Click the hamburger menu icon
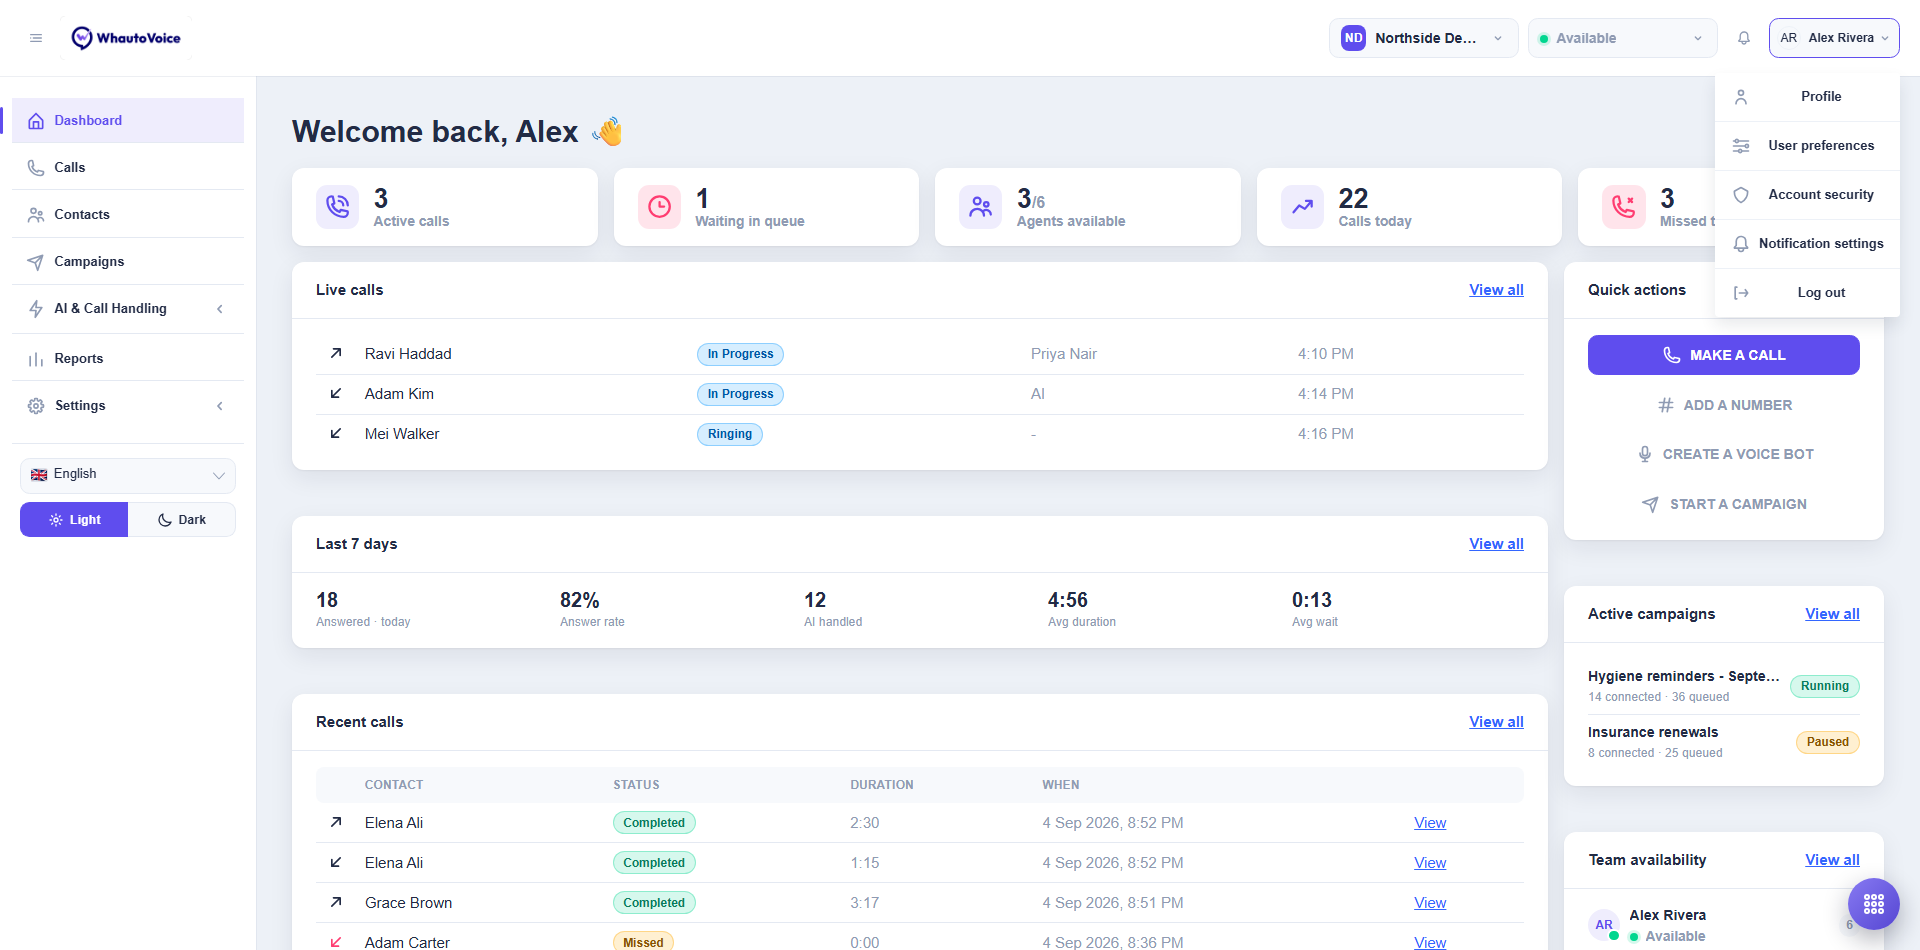The width and height of the screenshot is (1920, 950). click(36, 38)
